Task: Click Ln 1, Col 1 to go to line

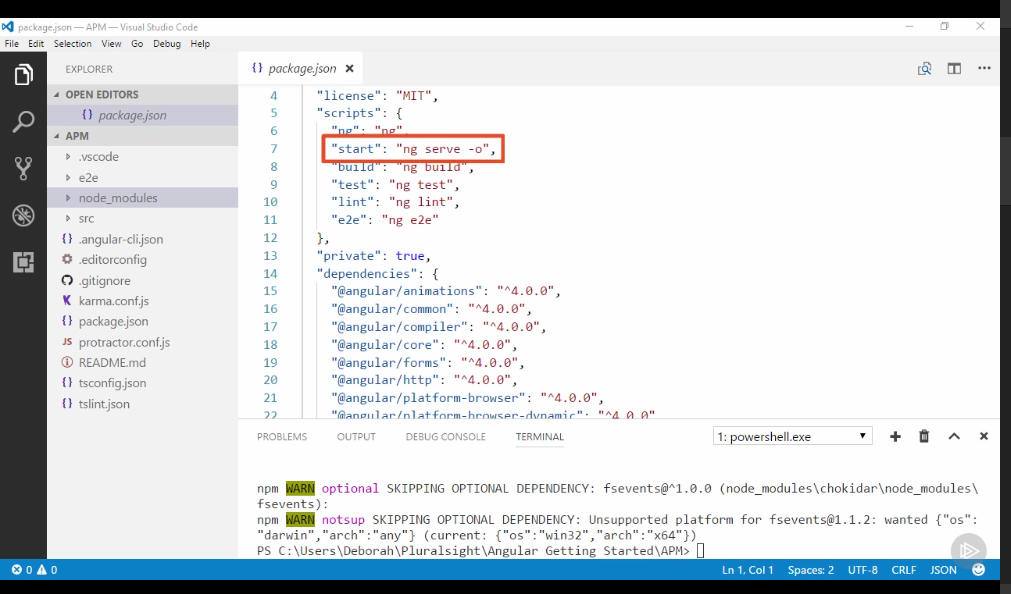Action: tap(748, 570)
